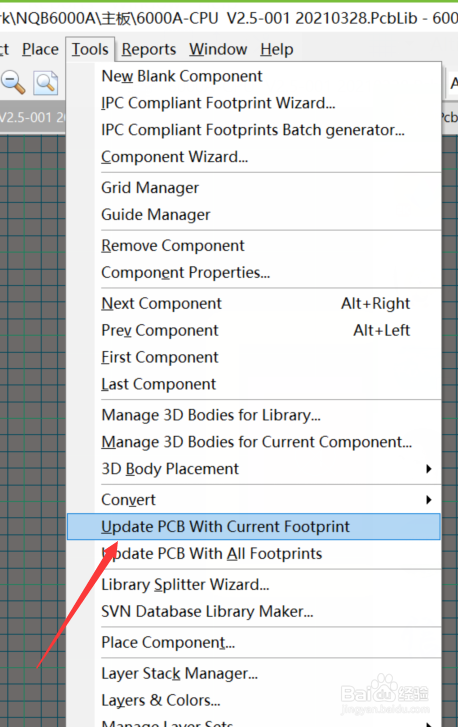
Task: Expand the Convert submenu arrow
Action: (428, 500)
